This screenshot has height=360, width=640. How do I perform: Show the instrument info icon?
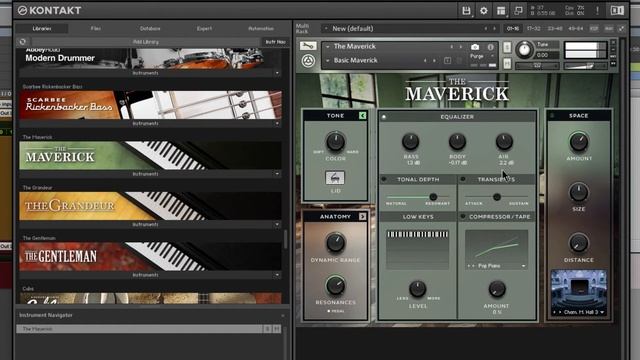click(490, 47)
